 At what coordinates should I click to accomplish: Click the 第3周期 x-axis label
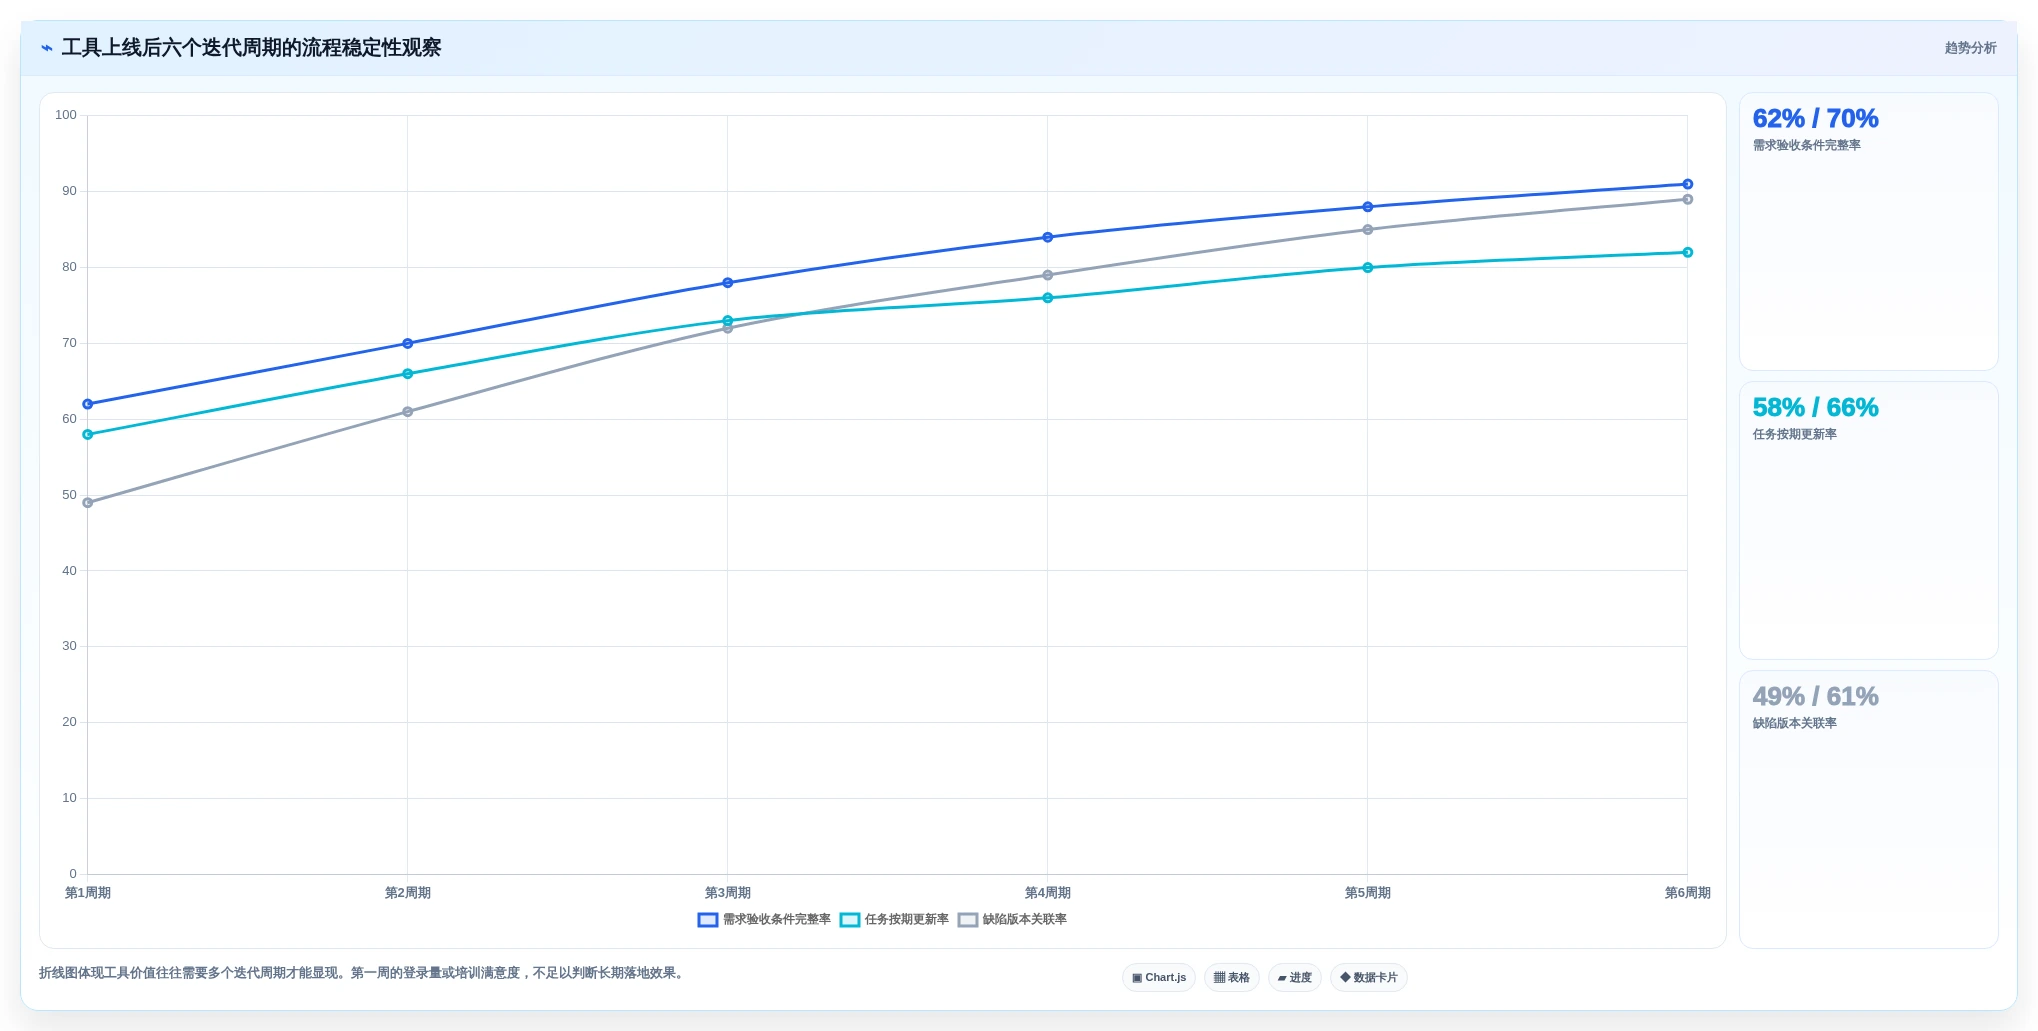pyautogui.click(x=728, y=893)
